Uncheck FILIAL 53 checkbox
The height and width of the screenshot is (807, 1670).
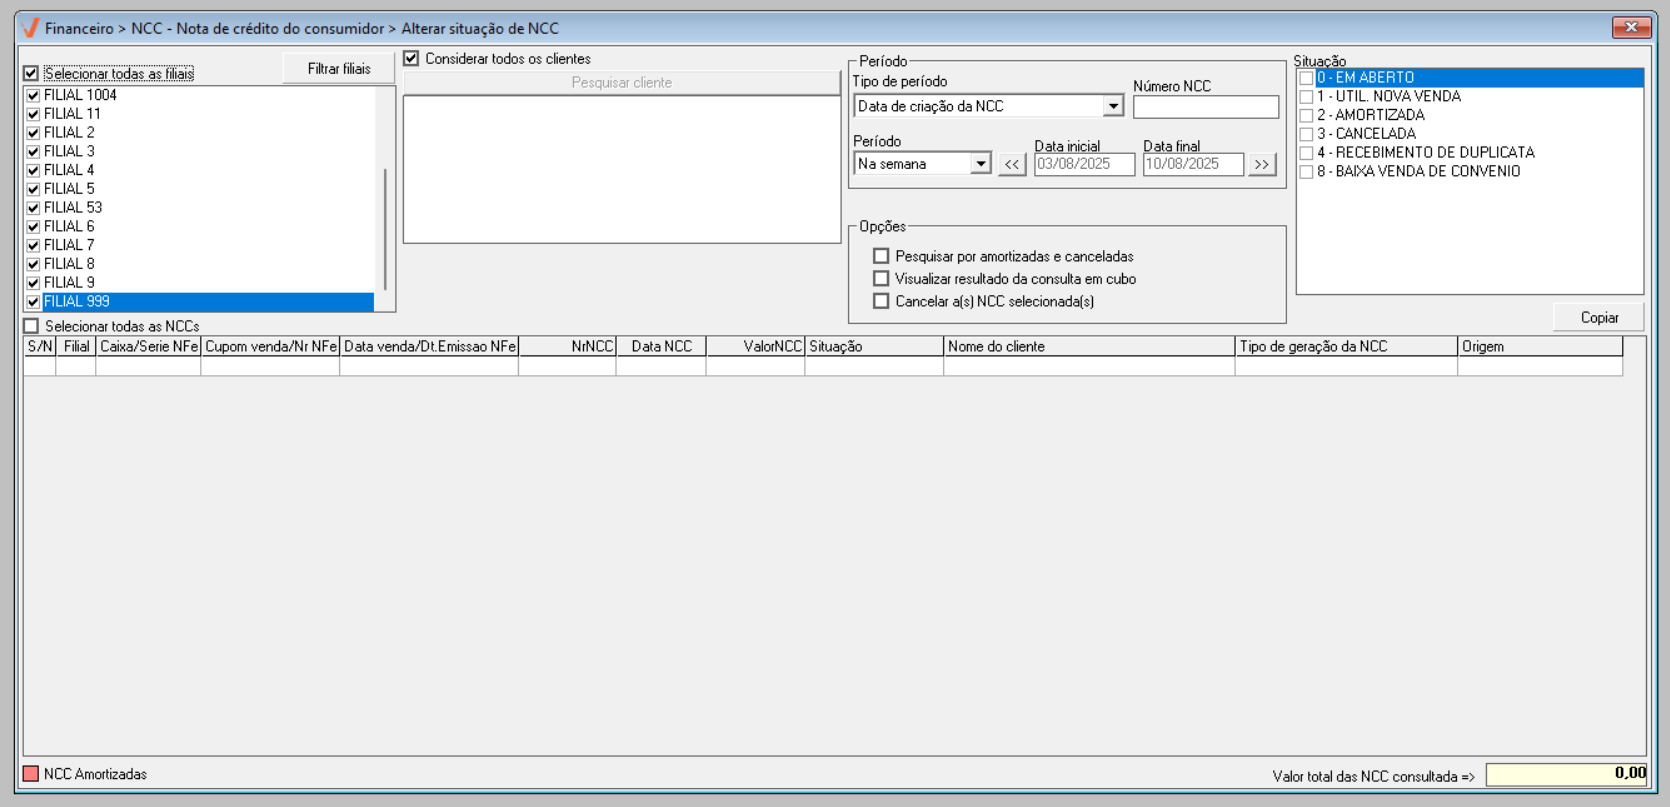click(x=33, y=208)
